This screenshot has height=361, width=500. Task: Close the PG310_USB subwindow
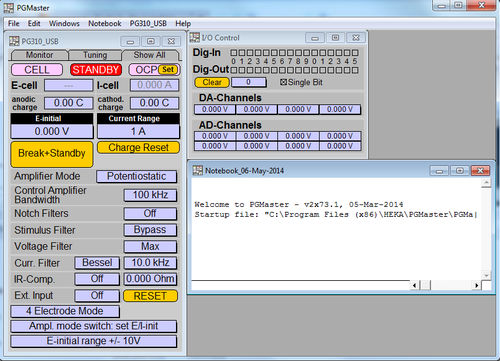click(171, 41)
